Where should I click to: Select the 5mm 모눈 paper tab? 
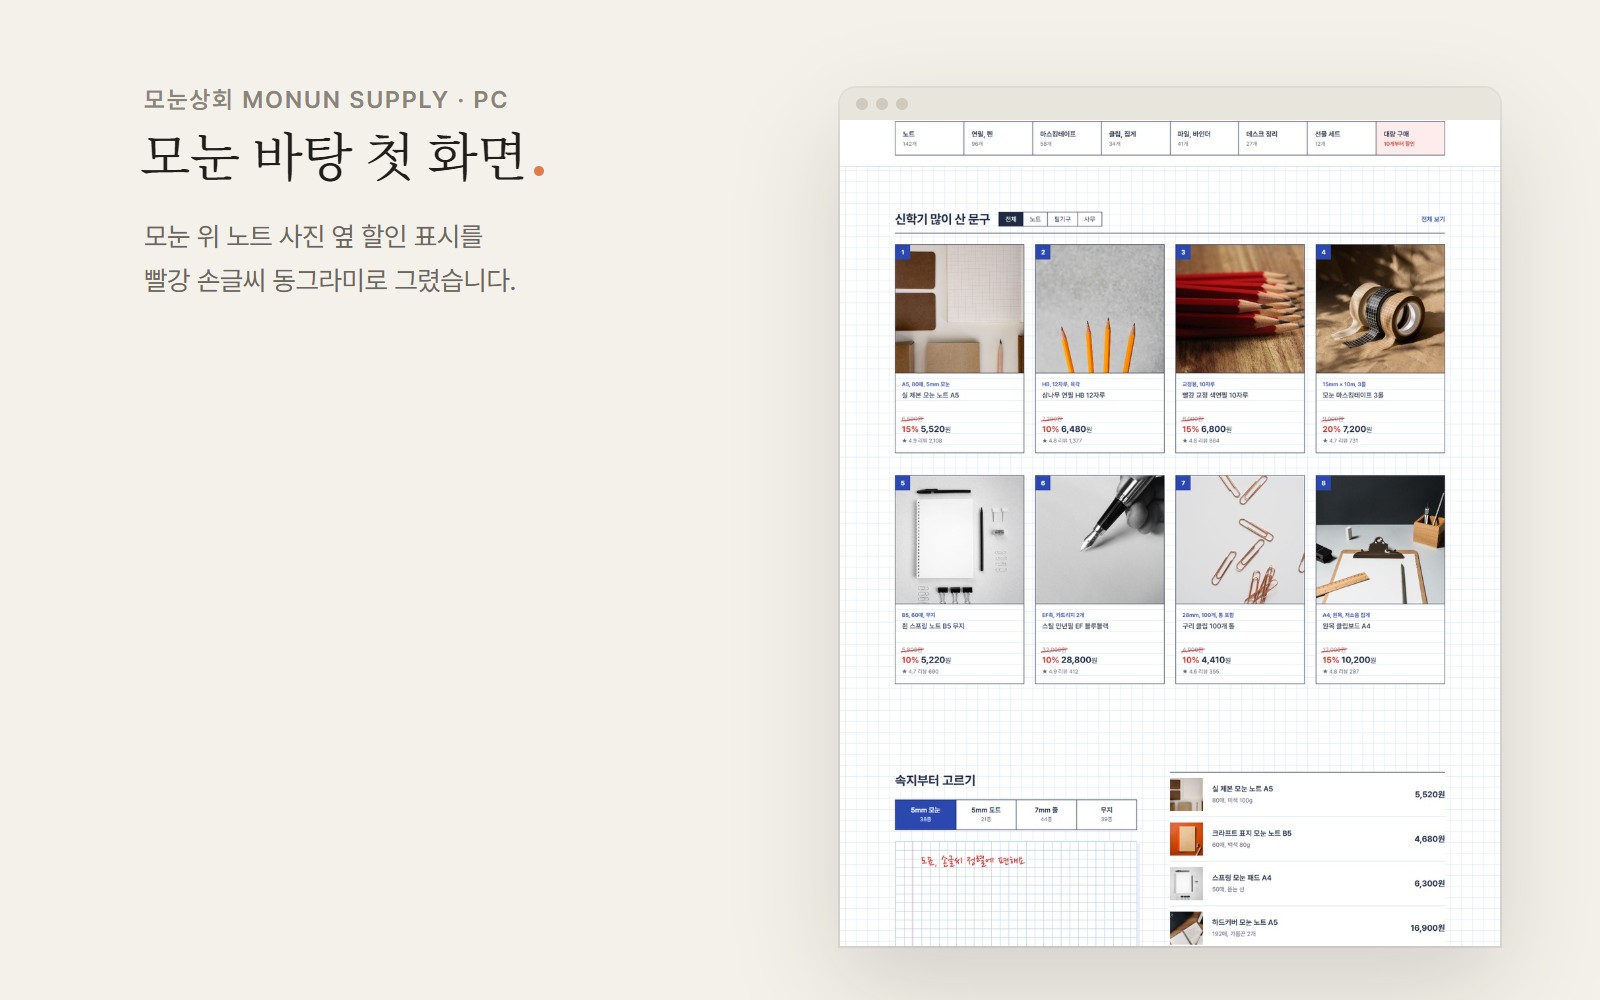(925, 814)
